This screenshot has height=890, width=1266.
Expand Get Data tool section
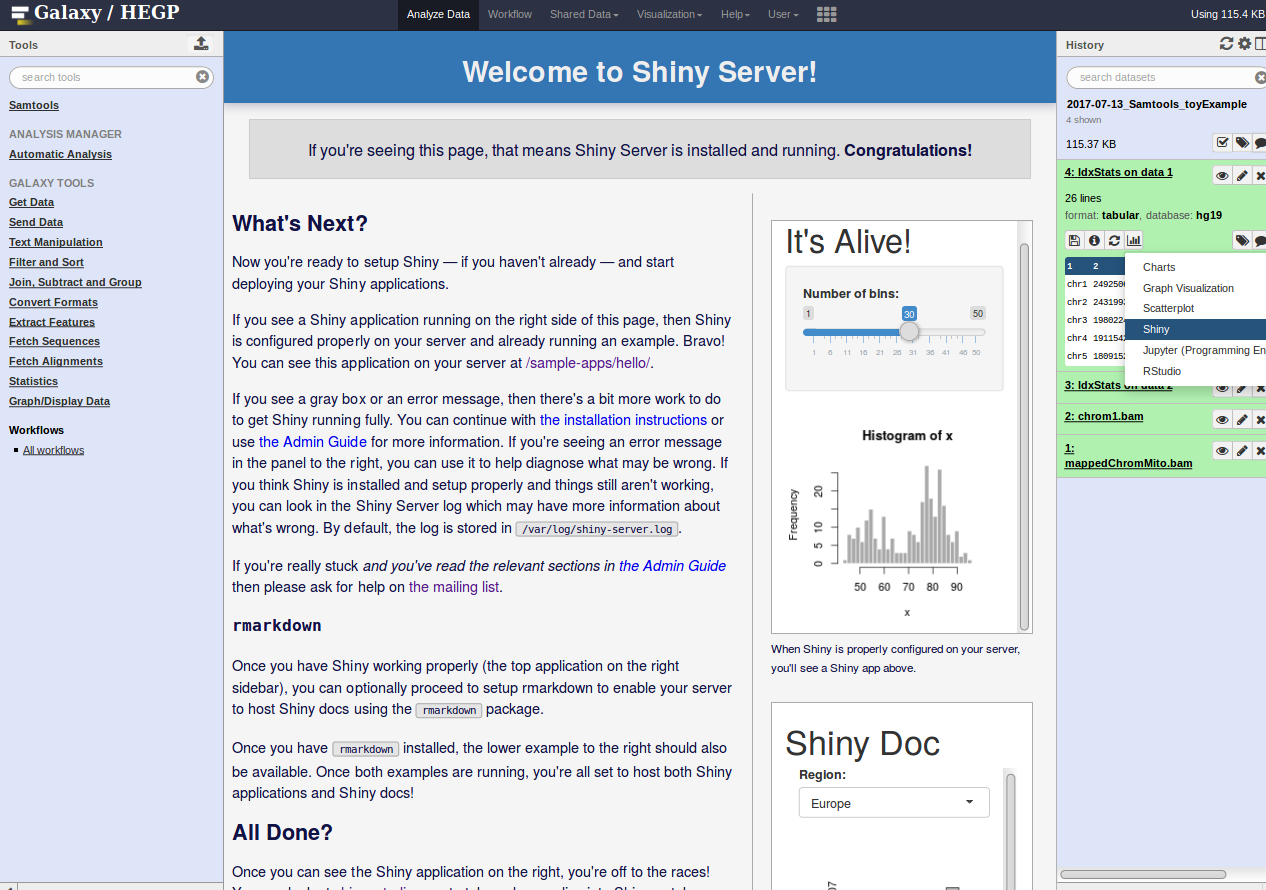[32, 202]
